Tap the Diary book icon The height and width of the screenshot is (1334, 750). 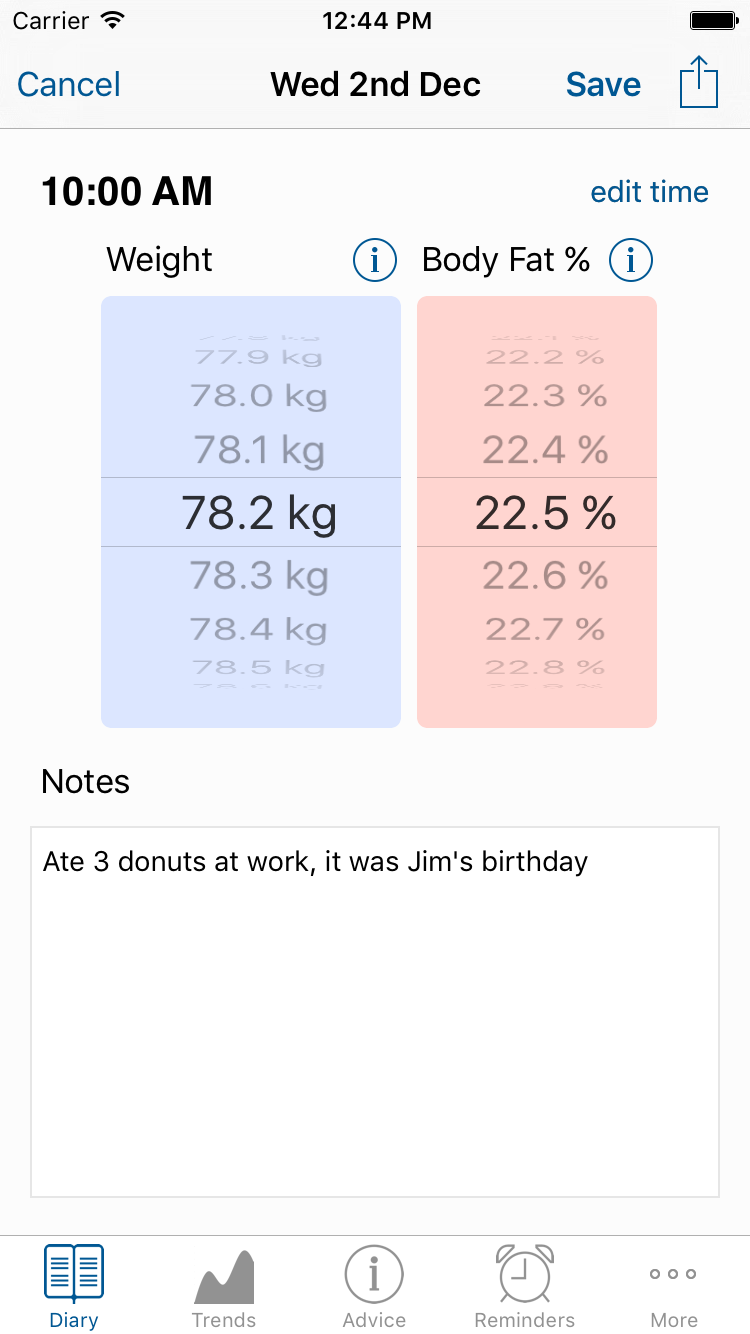click(x=74, y=1274)
